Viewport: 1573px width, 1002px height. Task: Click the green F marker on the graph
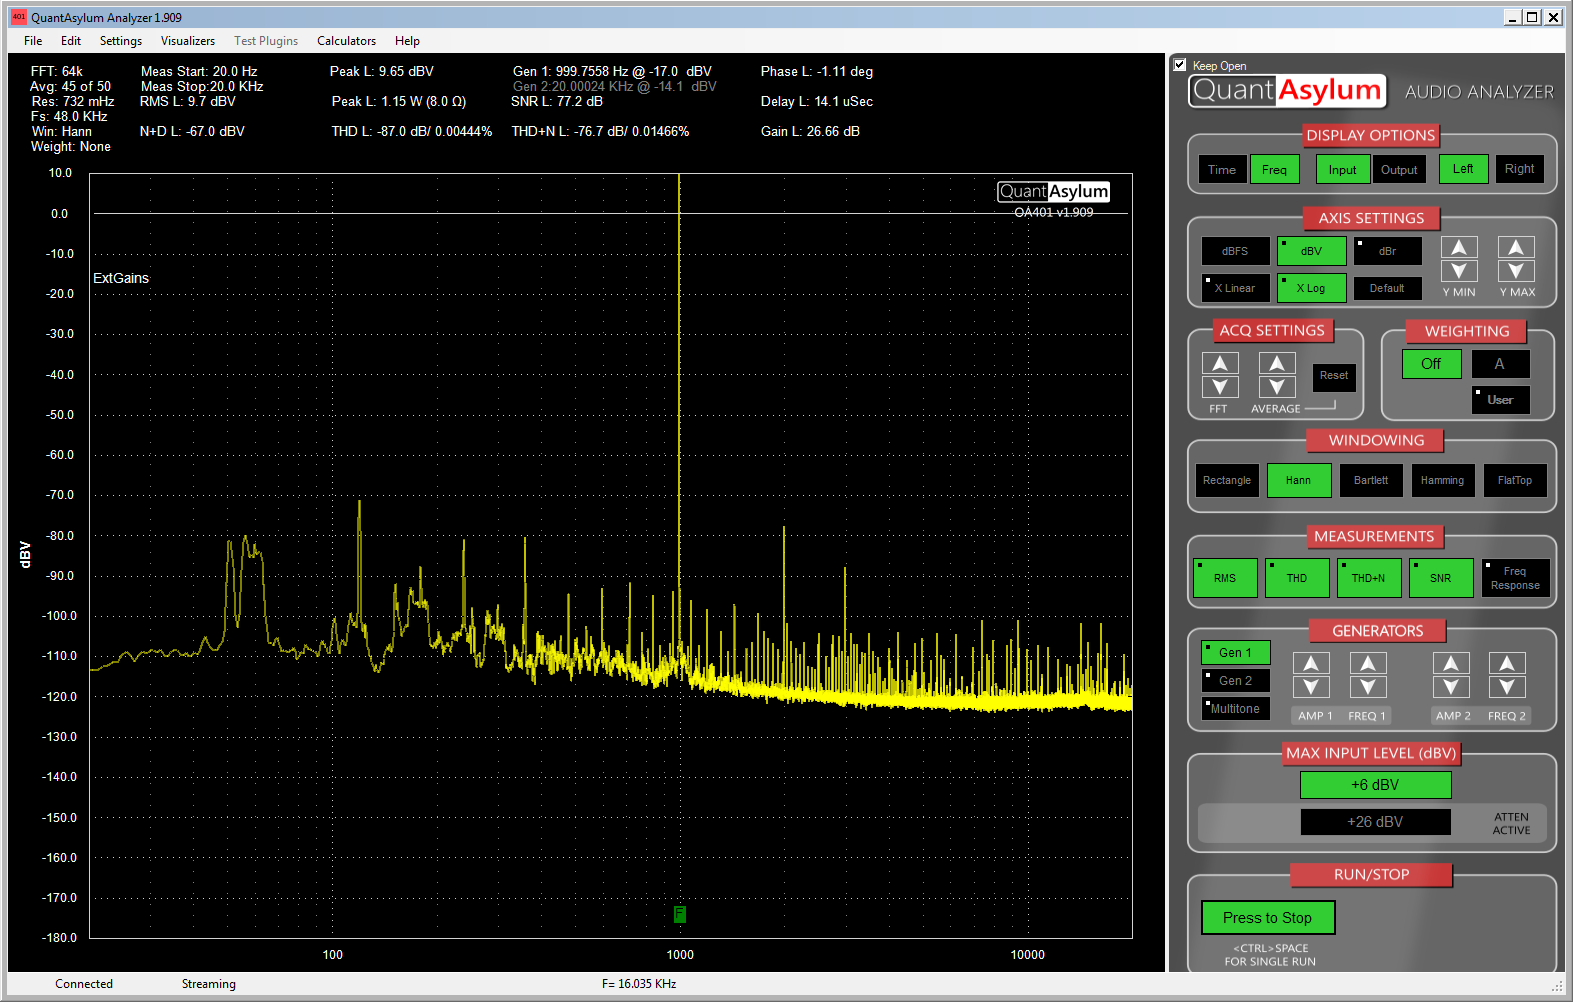pos(680,914)
